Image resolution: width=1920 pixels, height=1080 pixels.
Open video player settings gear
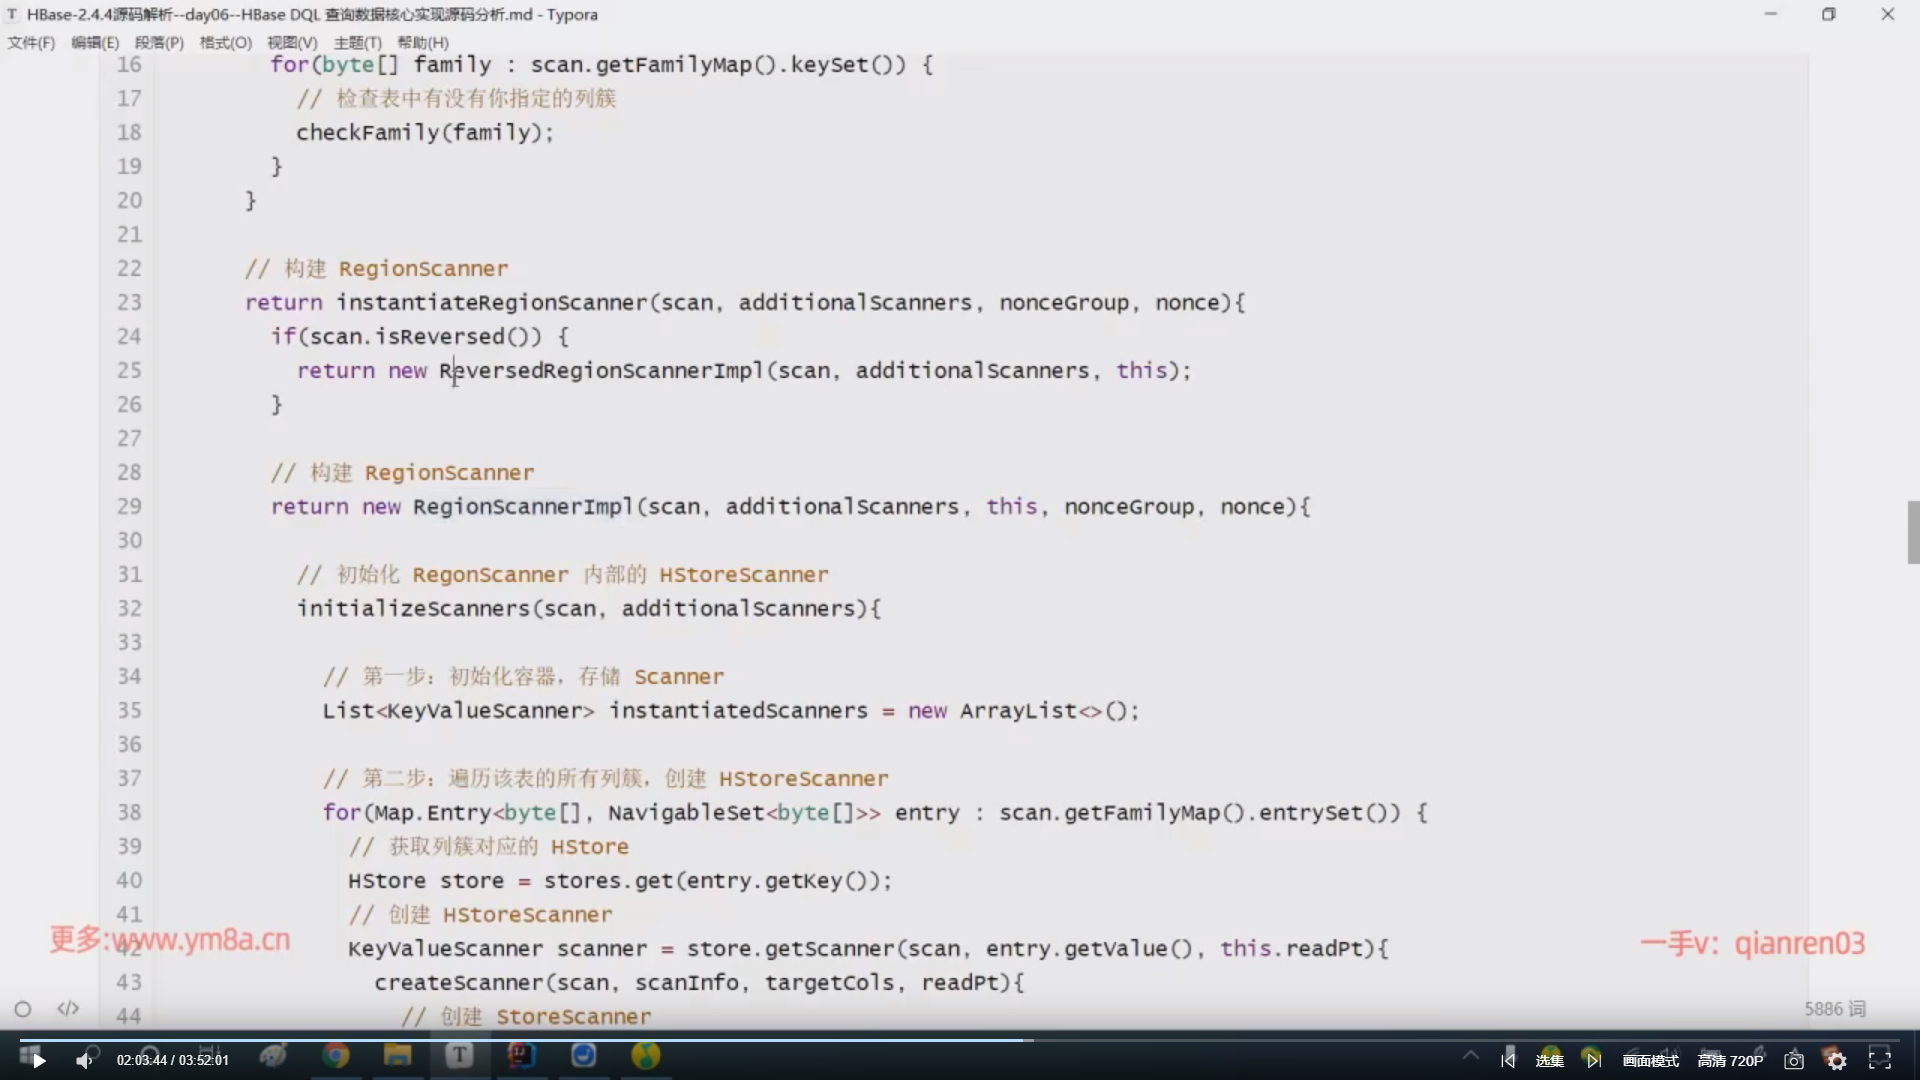click(x=1837, y=1060)
